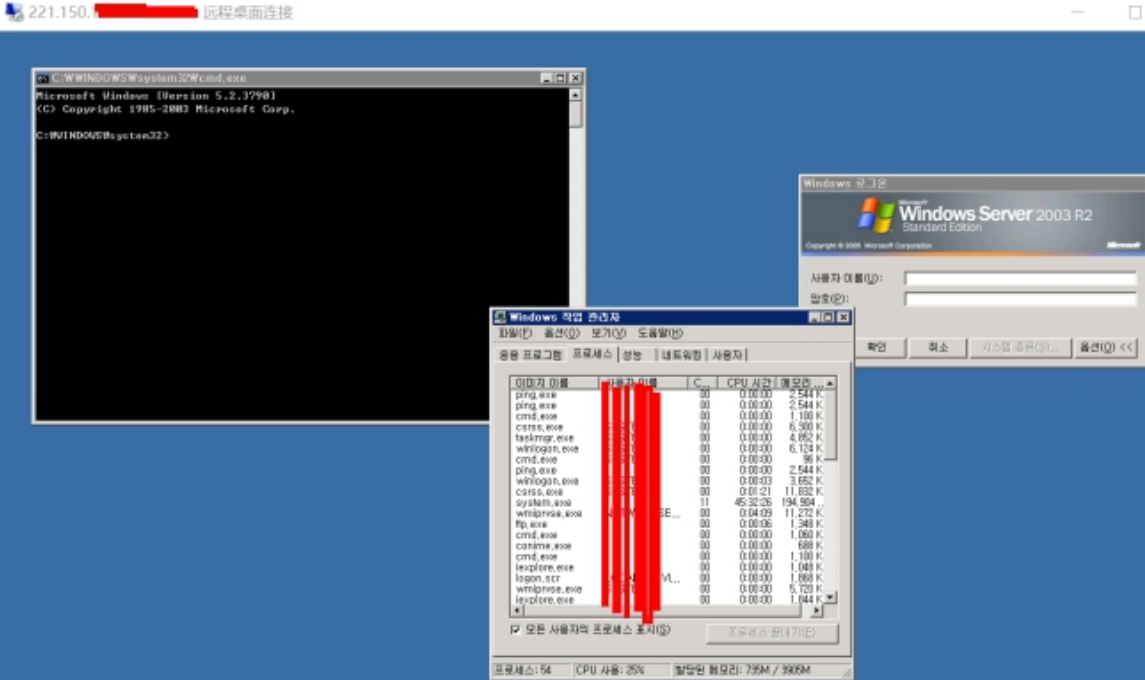Click the C:\WINDOWS\system32> command prompt line
The image size is (1145, 680).
(x=103, y=135)
